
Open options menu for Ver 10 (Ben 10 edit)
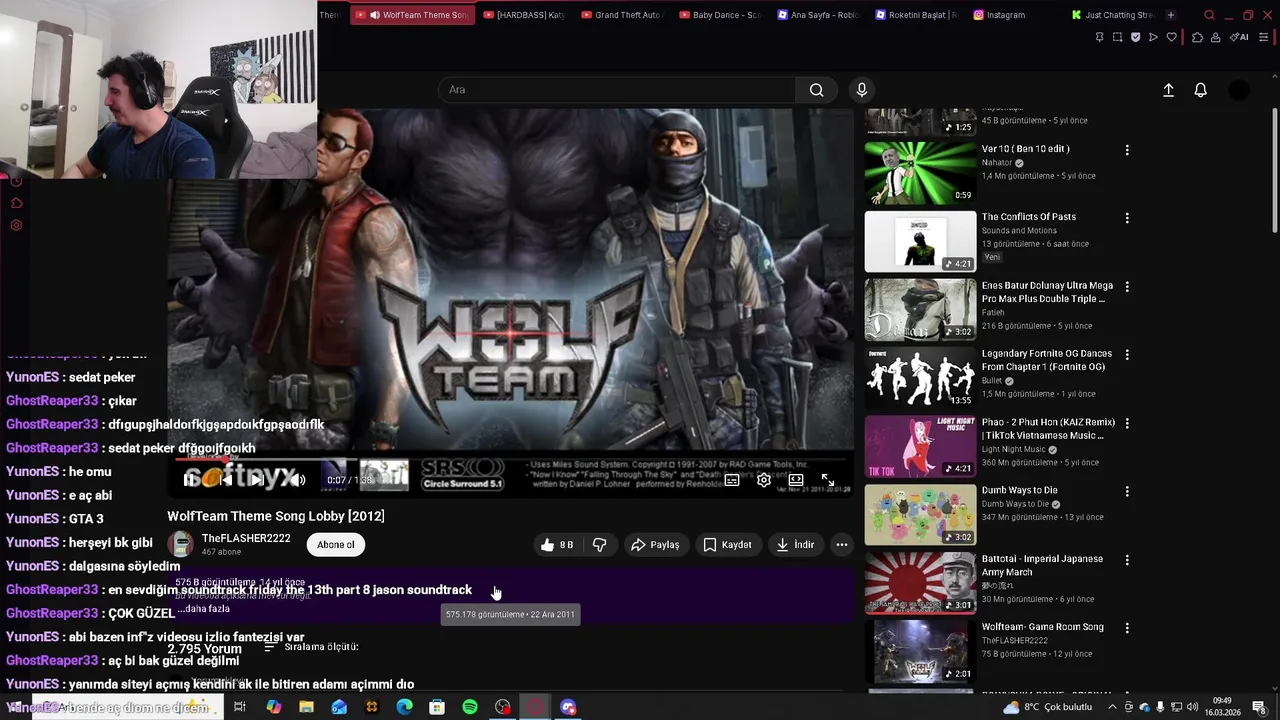pos(1127,150)
